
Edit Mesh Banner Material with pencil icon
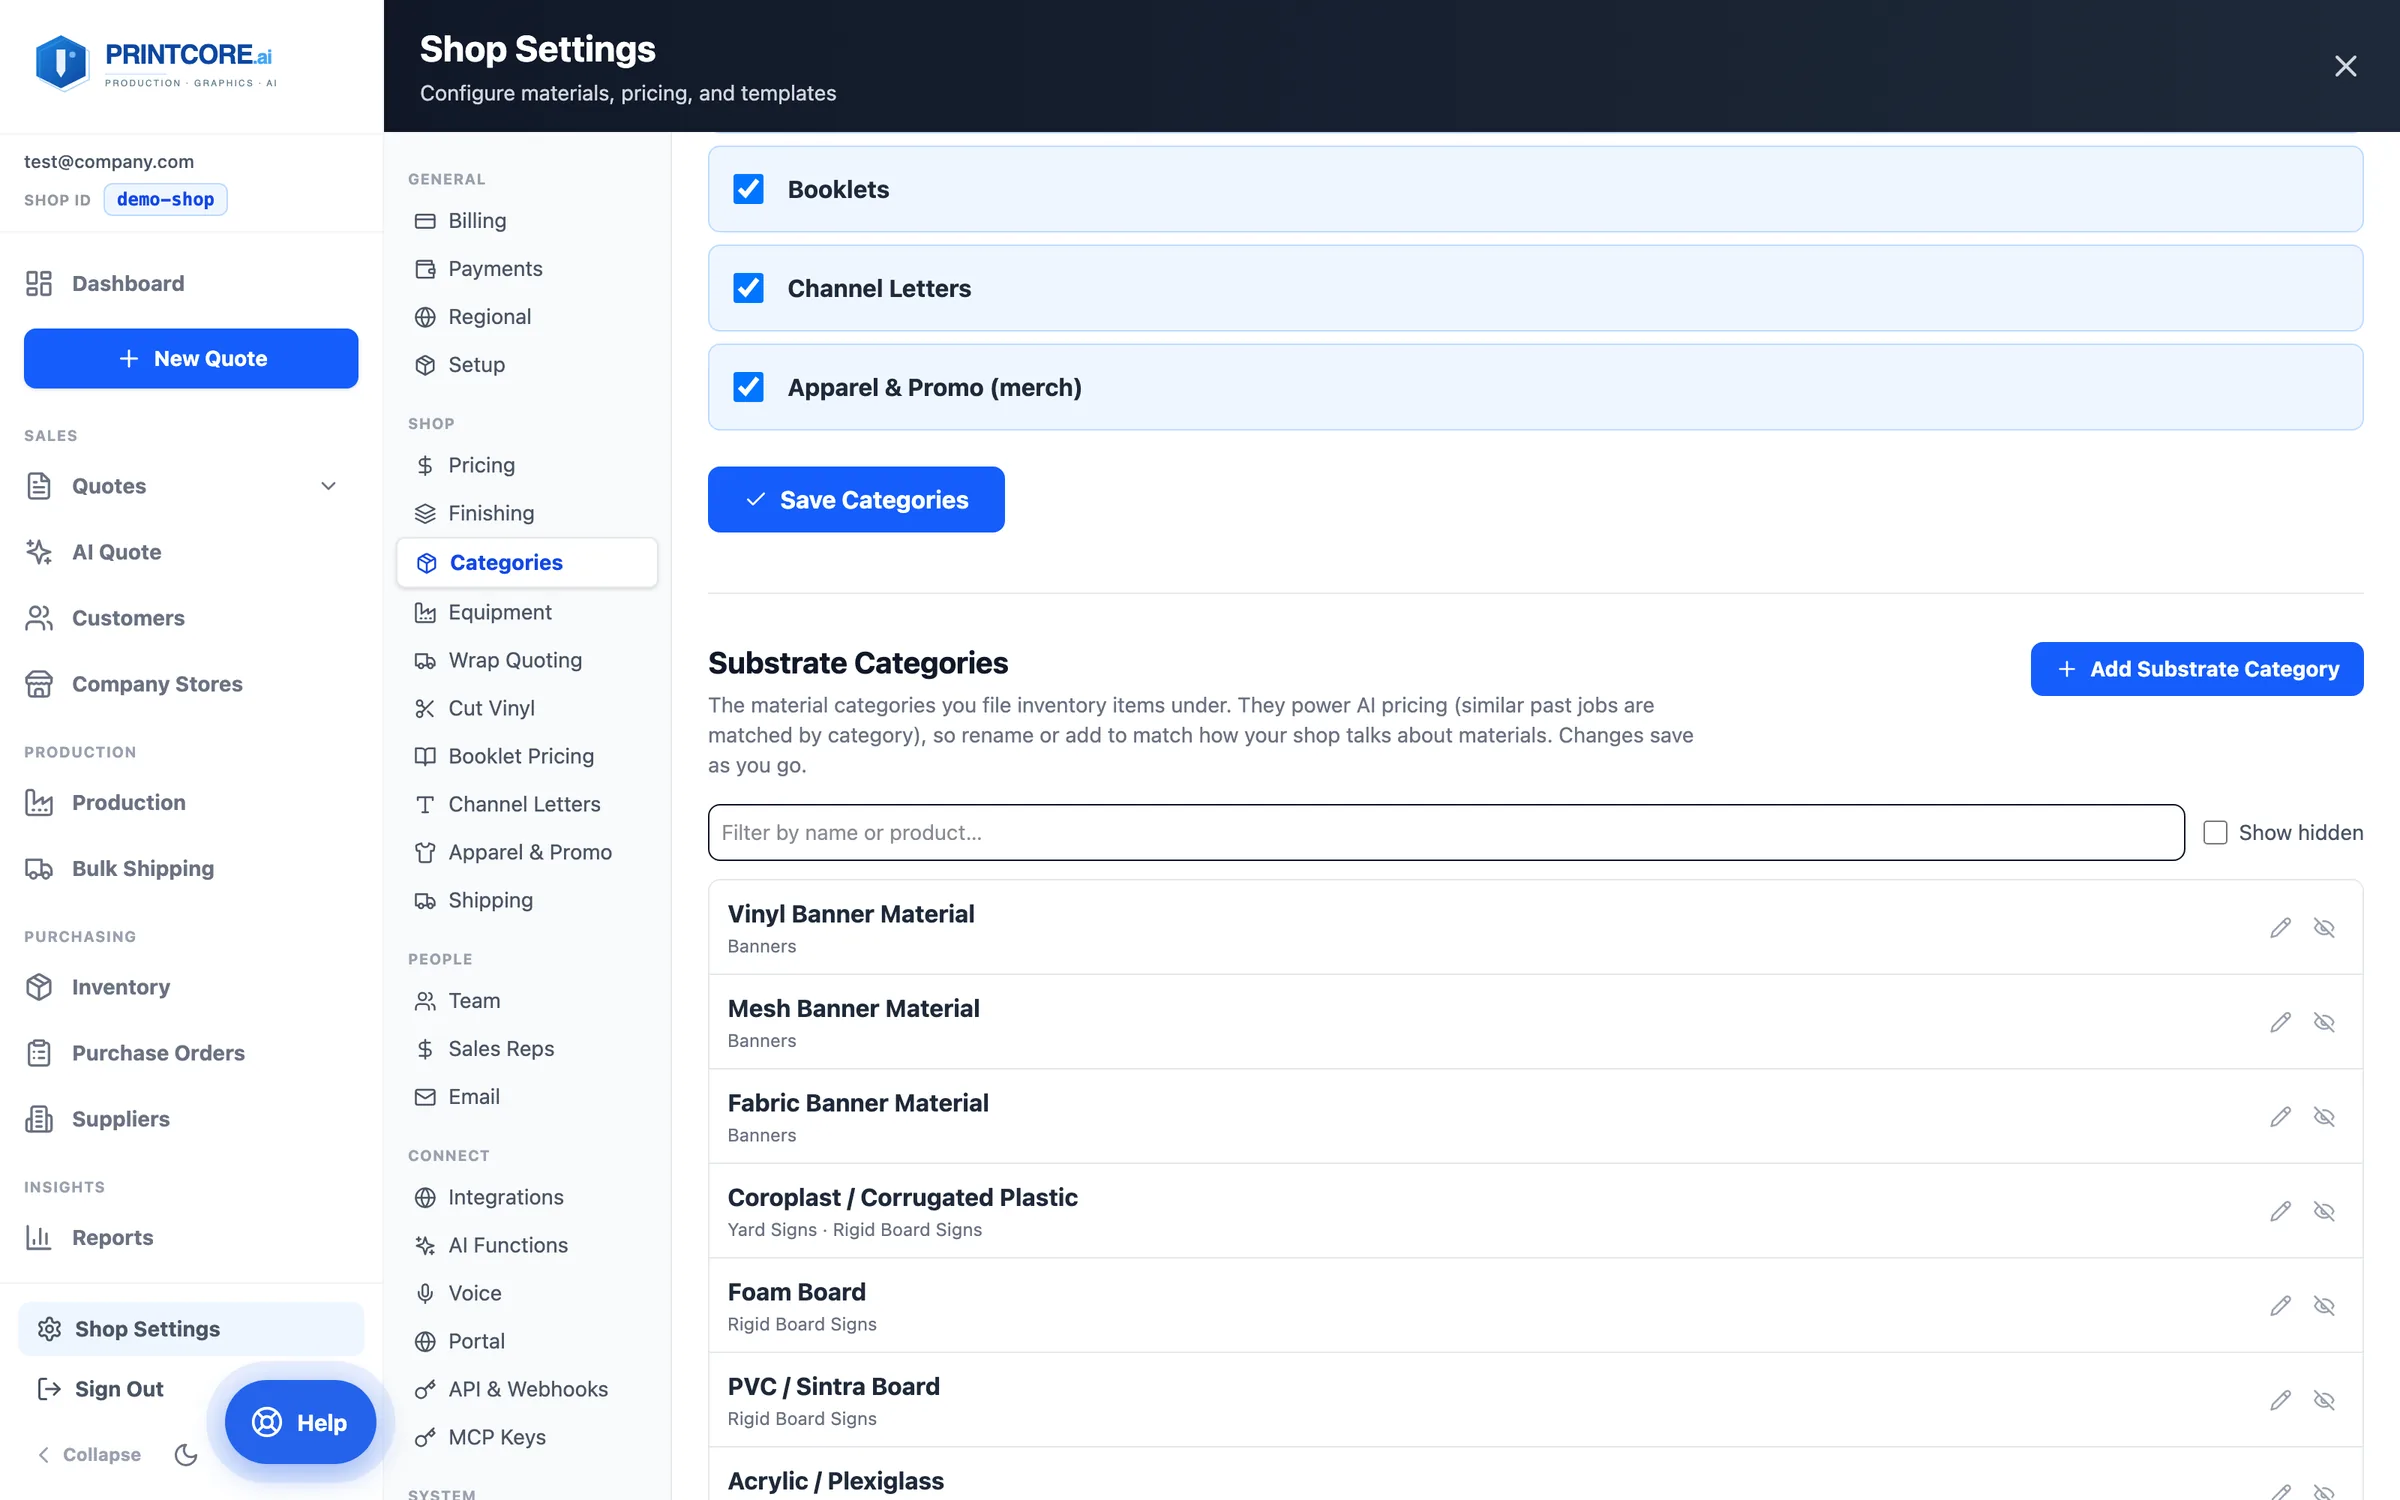(2280, 1022)
